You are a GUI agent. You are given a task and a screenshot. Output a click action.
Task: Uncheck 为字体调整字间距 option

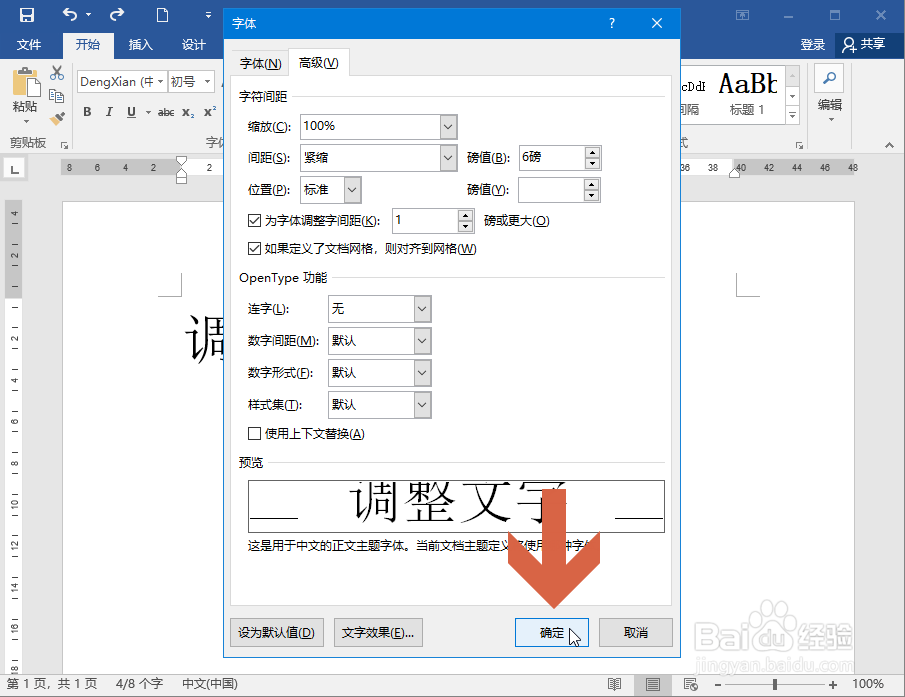[256, 220]
